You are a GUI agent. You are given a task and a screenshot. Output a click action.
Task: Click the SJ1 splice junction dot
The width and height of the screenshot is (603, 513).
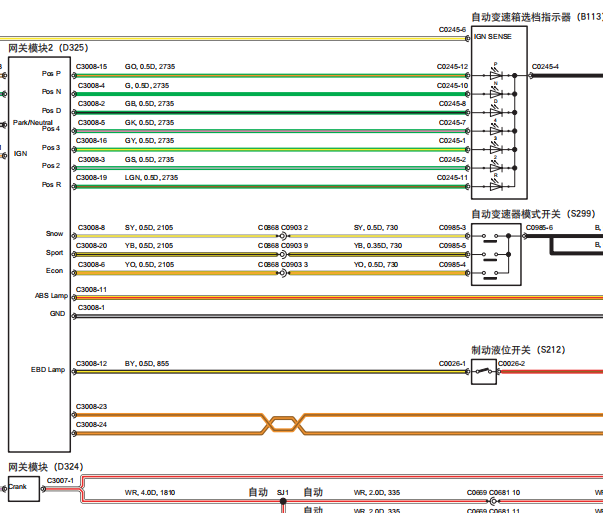pos(283,501)
